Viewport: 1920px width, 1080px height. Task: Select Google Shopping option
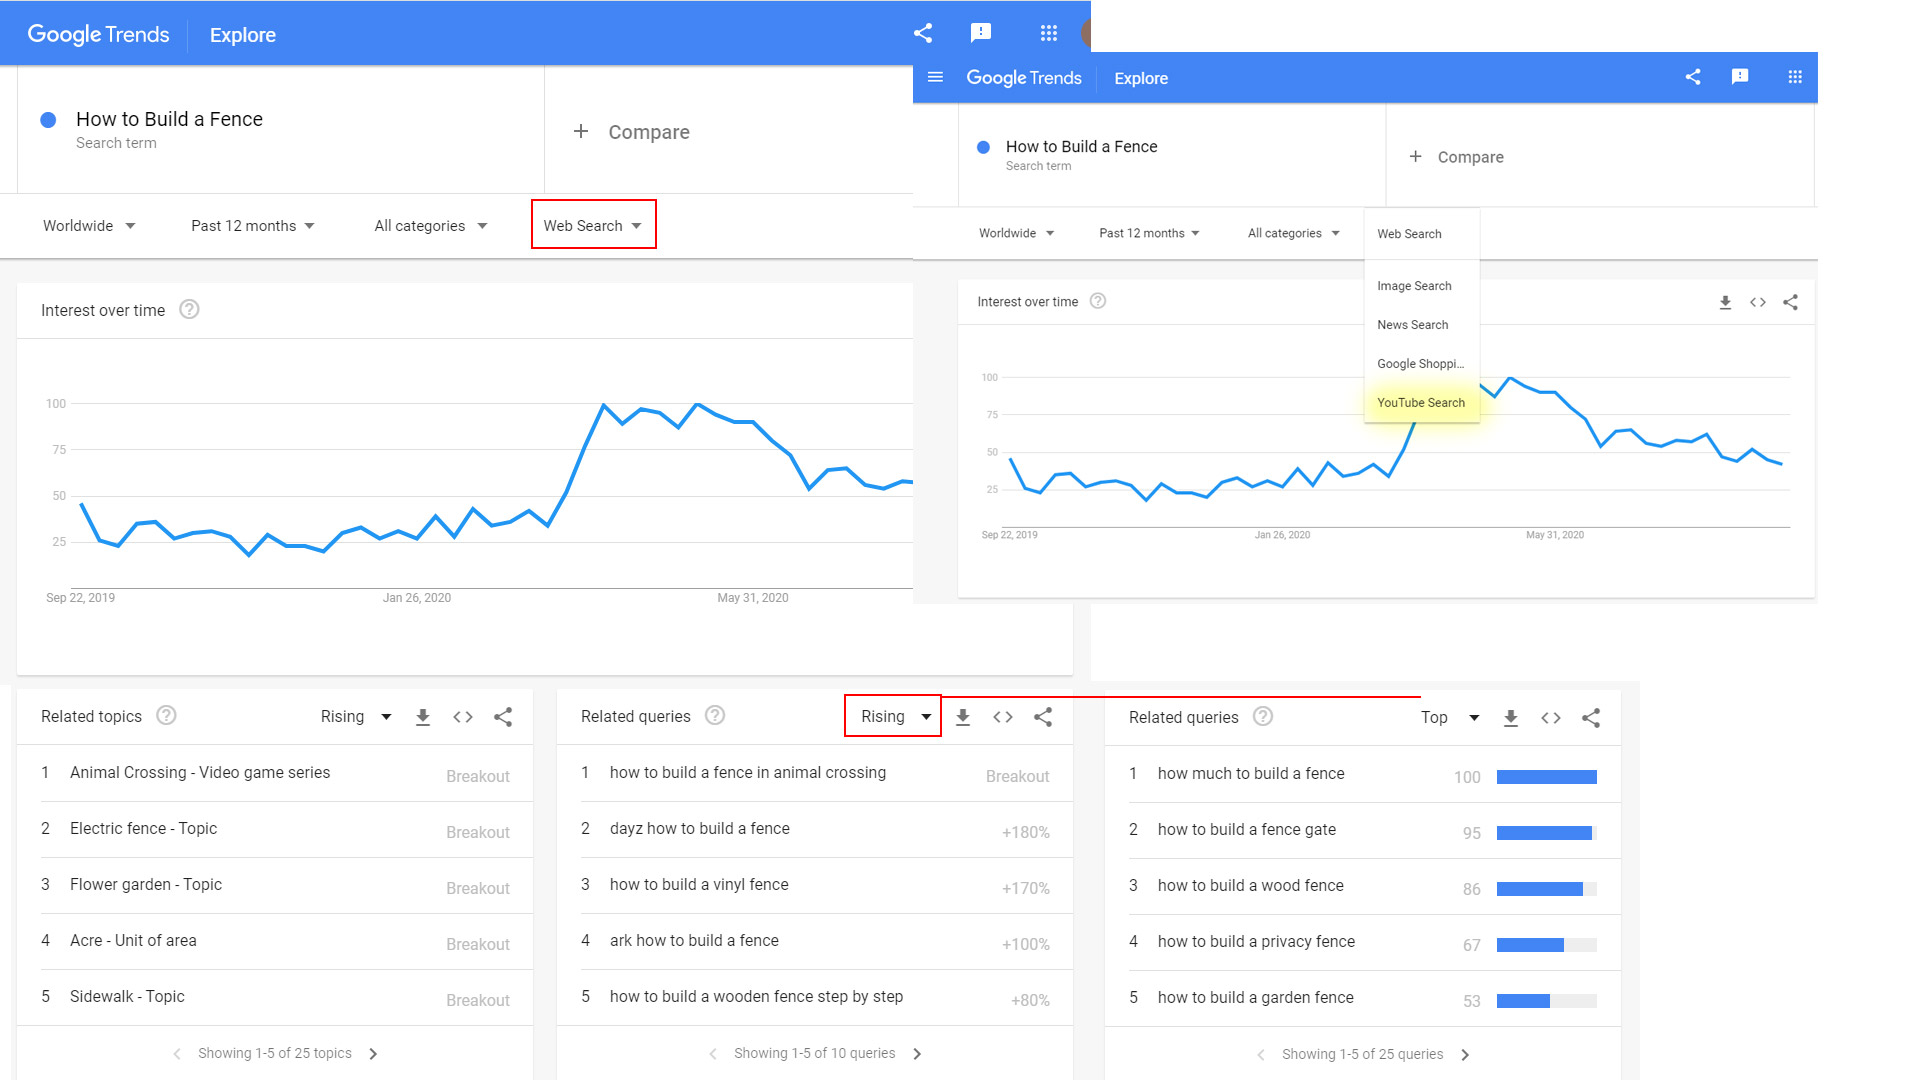coord(1421,364)
